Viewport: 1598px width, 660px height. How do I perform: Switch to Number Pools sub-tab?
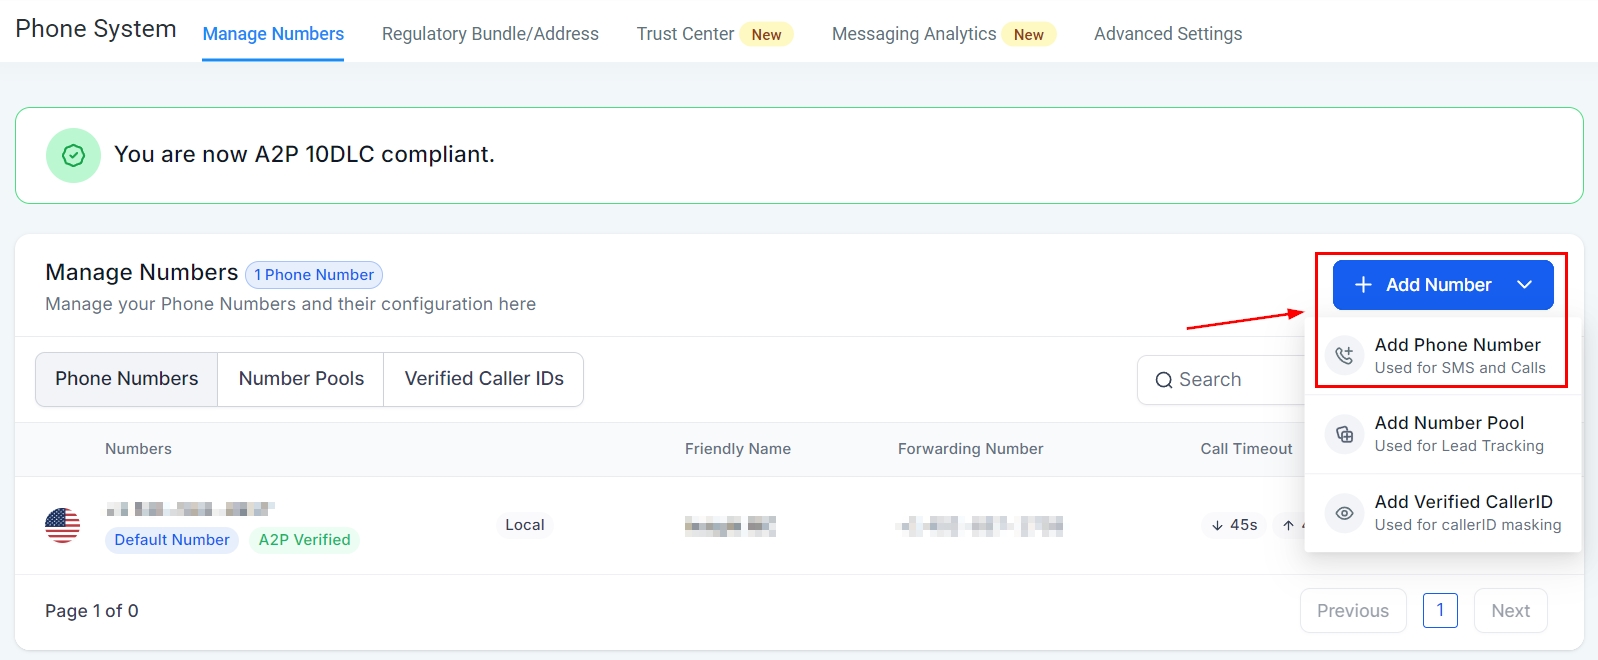[301, 379]
